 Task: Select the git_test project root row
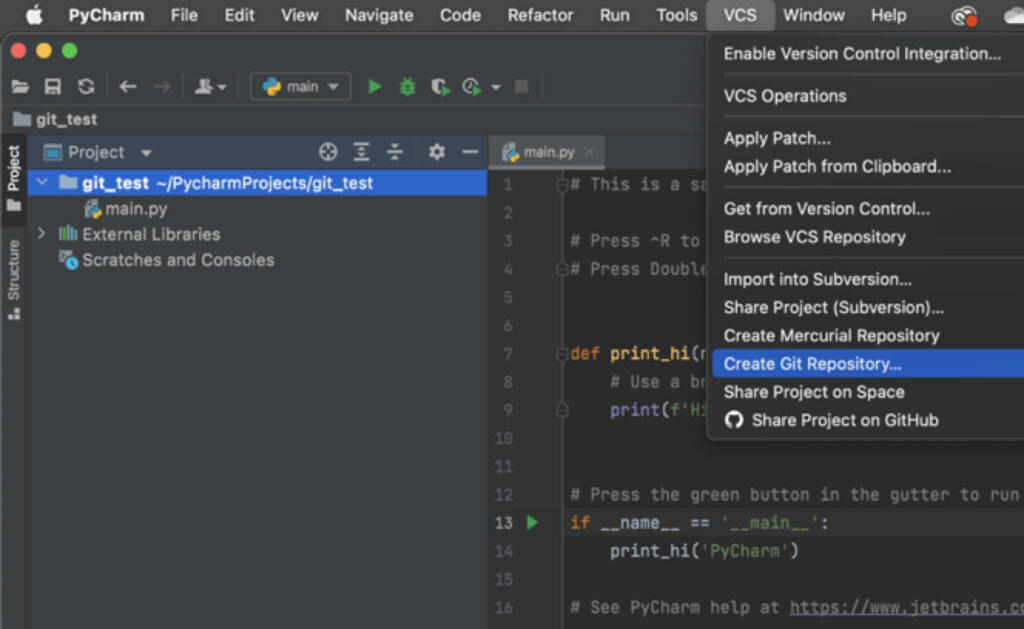coord(257,183)
